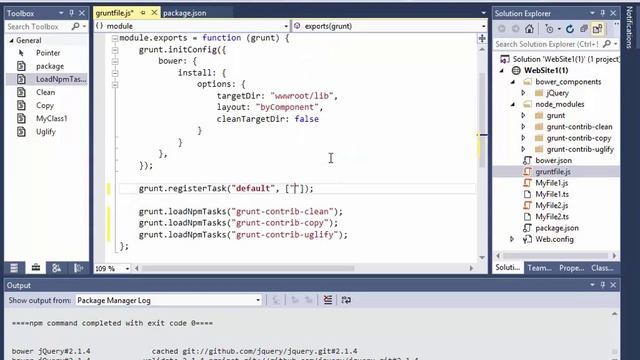
Task: Toggle Word Wrap in Output toolbar
Action: 346,300
